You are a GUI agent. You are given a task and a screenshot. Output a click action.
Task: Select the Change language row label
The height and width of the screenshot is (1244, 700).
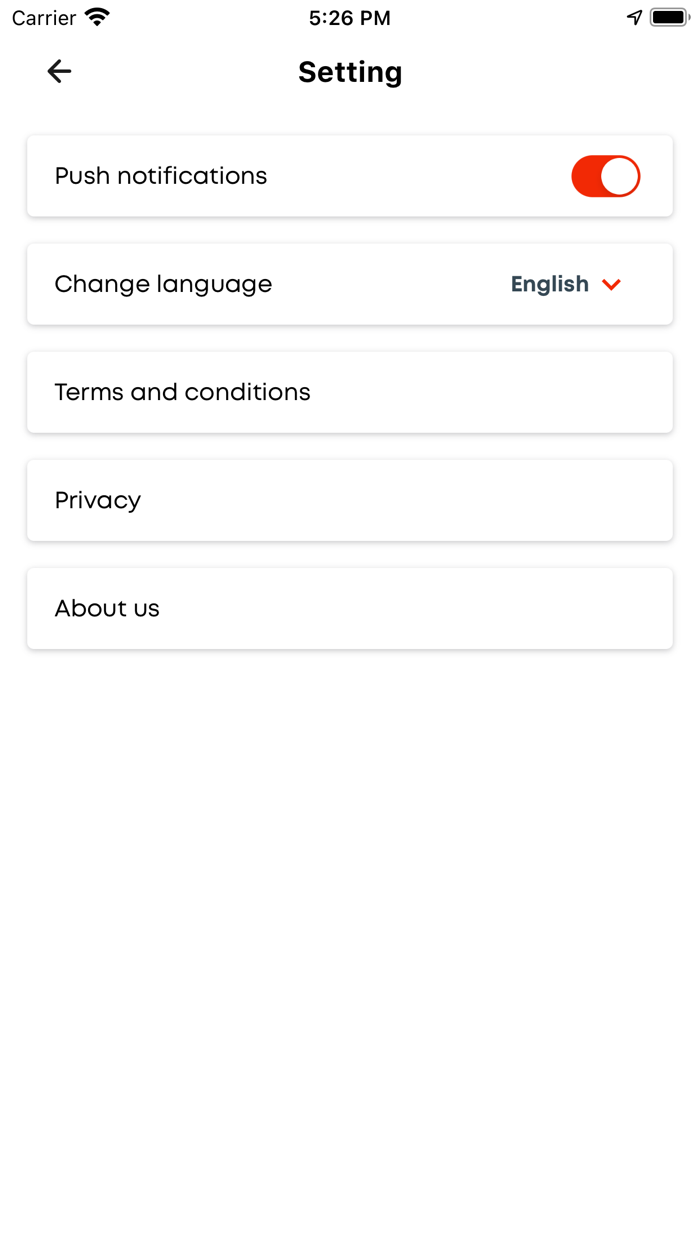coord(163,284)
